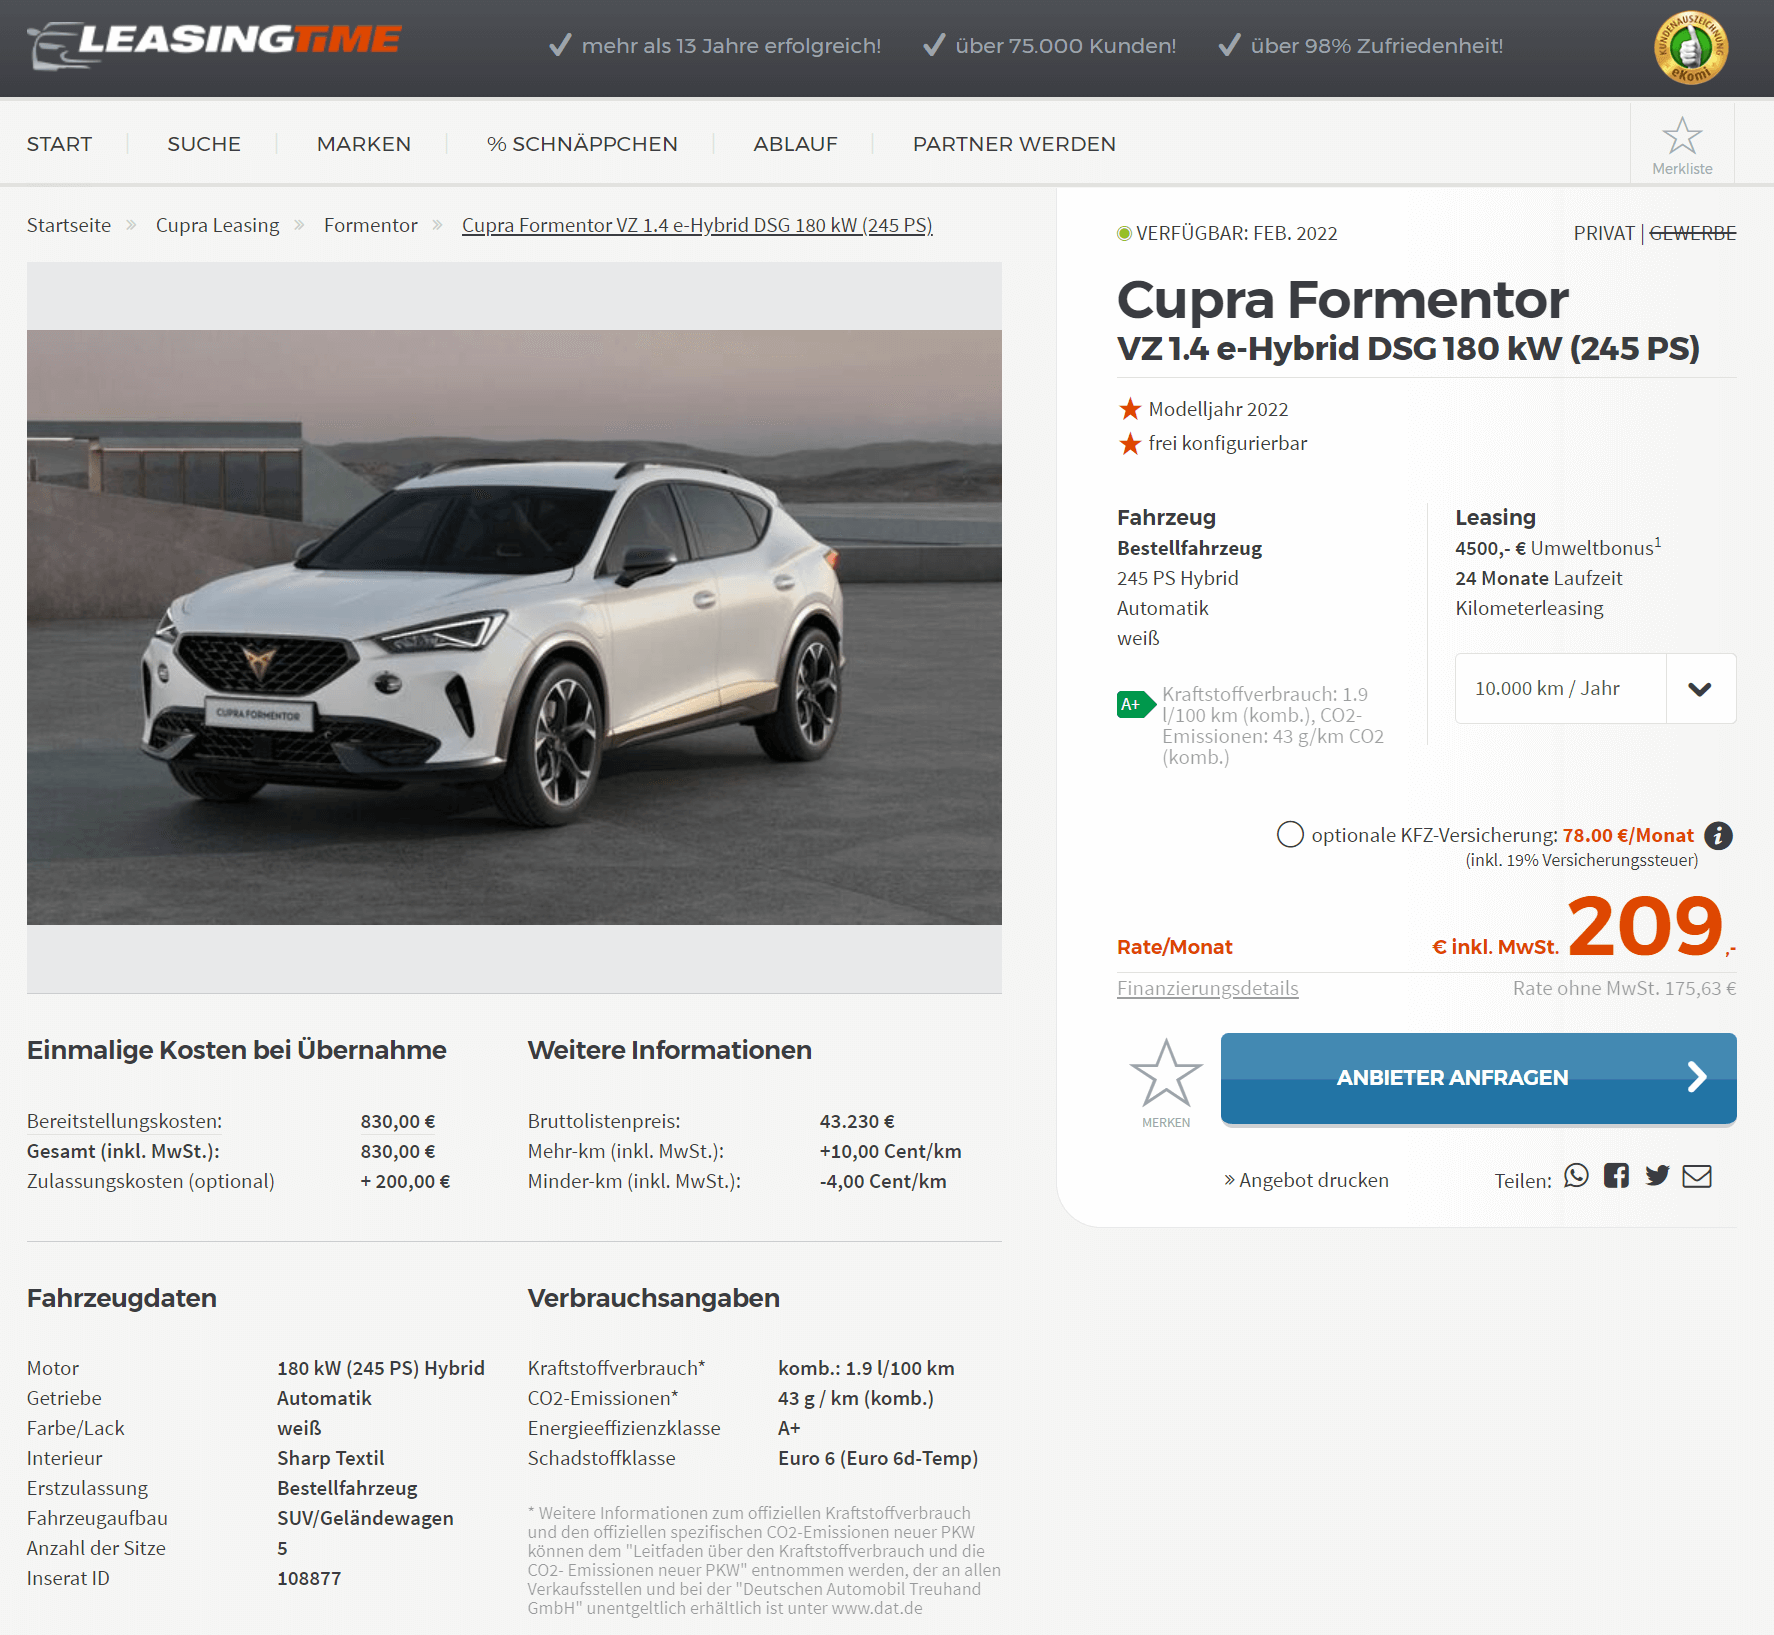This screenshot has height=1635, width=1774.
Task: Click the white Cupra Formentor photo
Action: pos(514,627)
